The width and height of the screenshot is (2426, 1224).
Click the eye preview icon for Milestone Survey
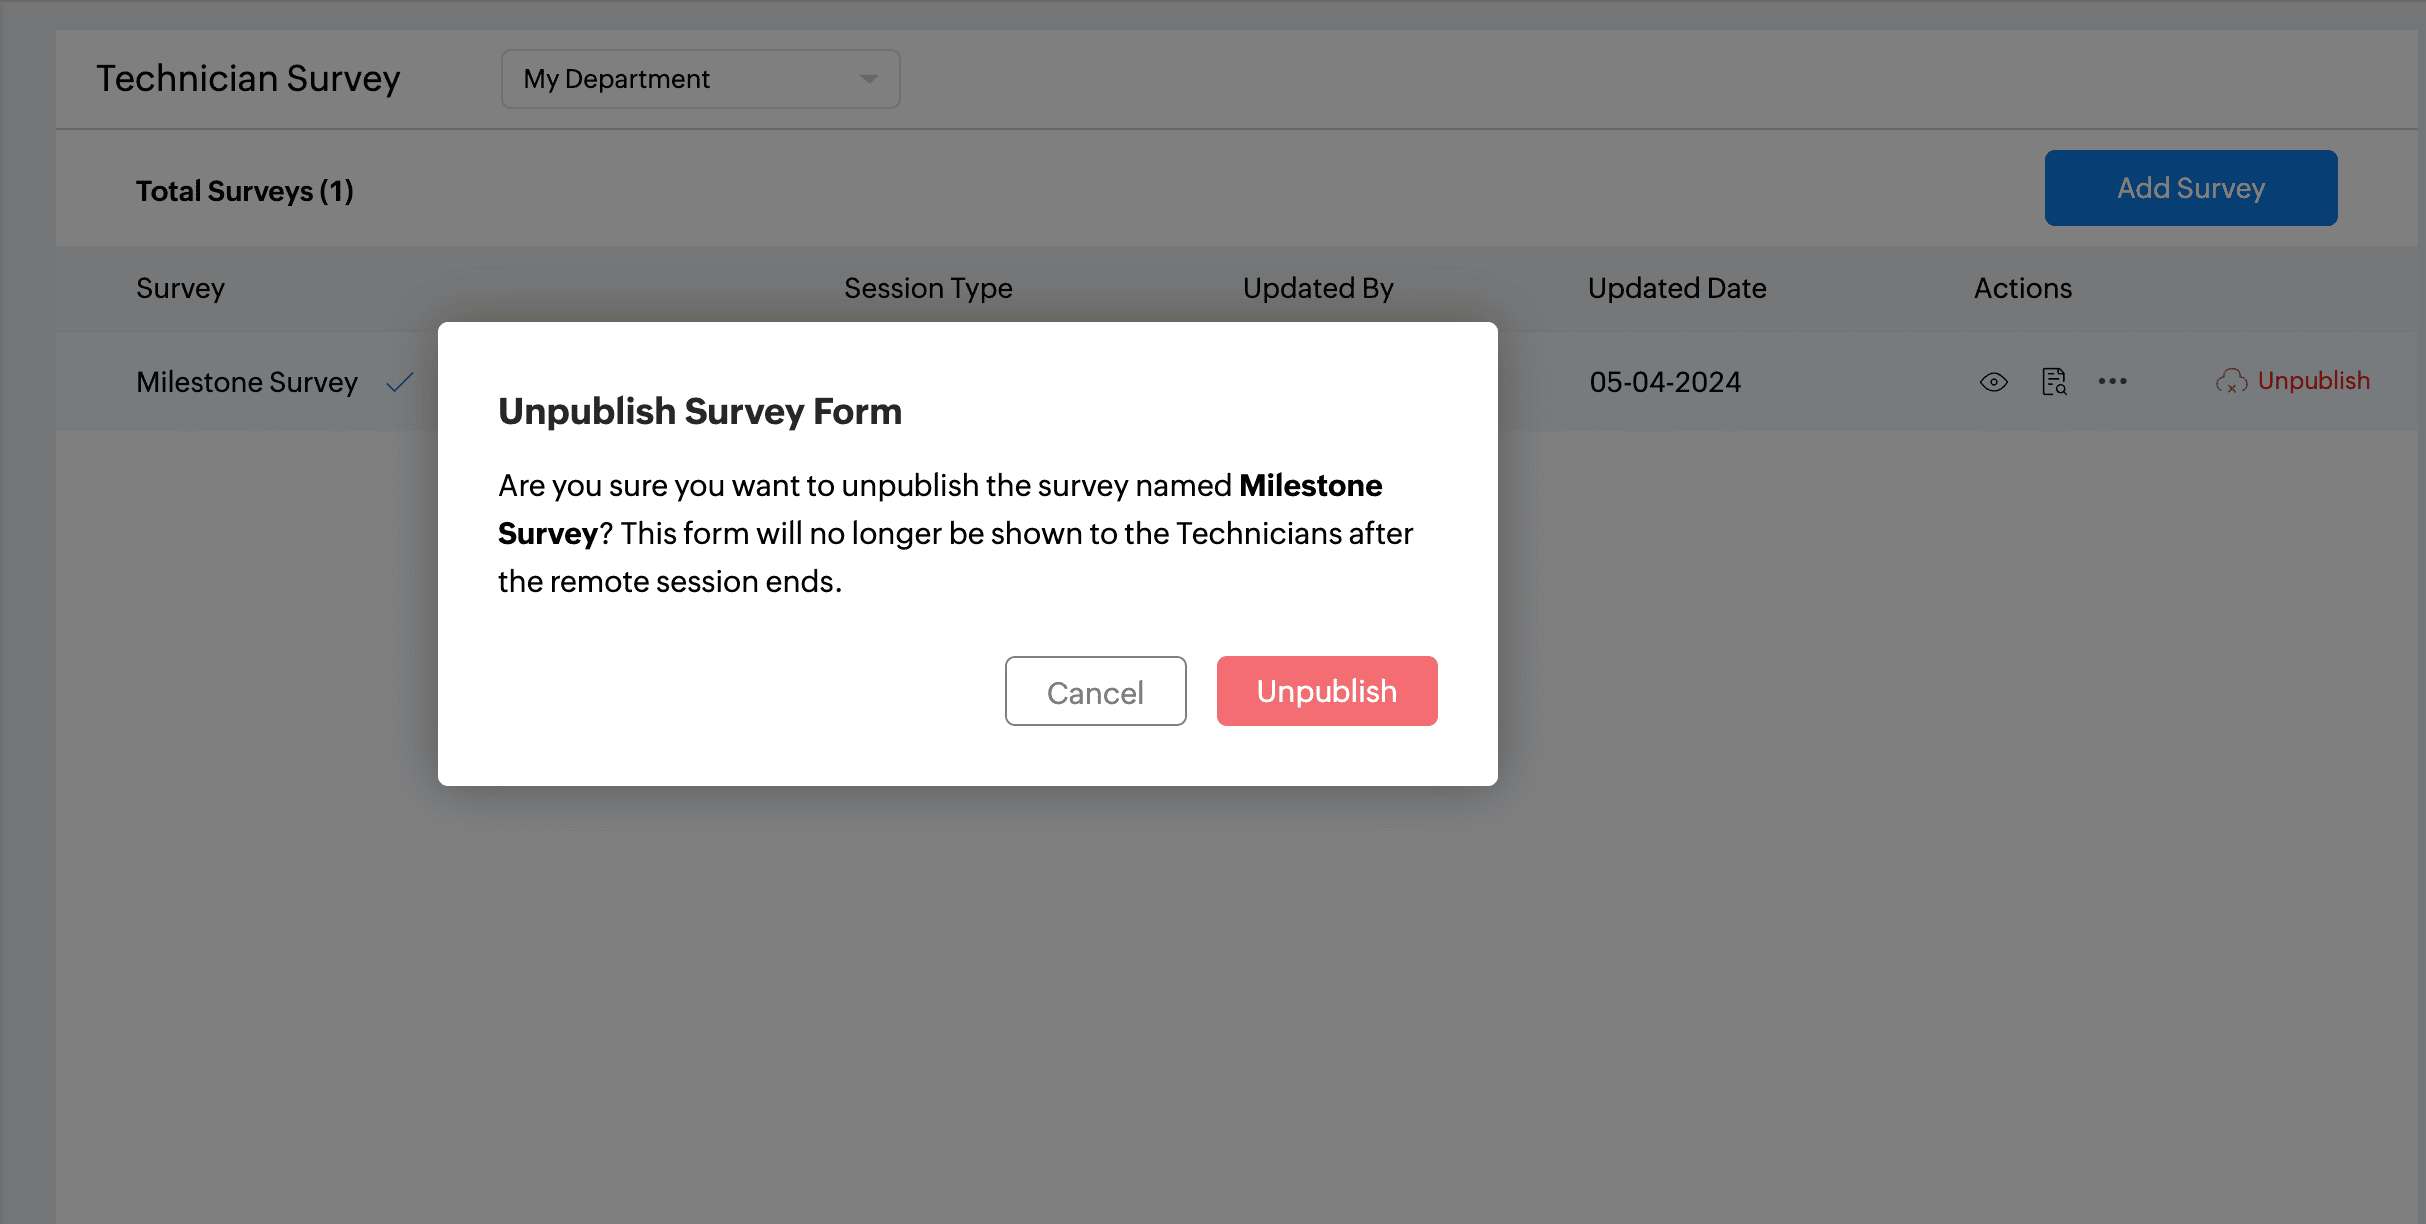(x=1993, y=382)
